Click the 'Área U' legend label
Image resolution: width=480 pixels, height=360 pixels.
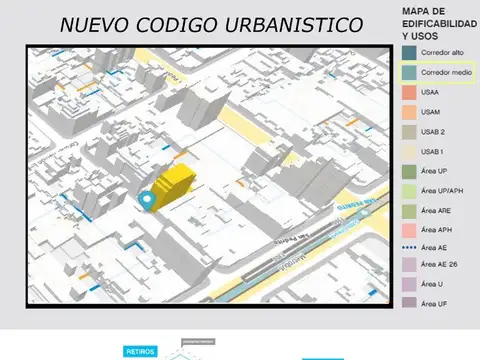[x=432, y=284]
